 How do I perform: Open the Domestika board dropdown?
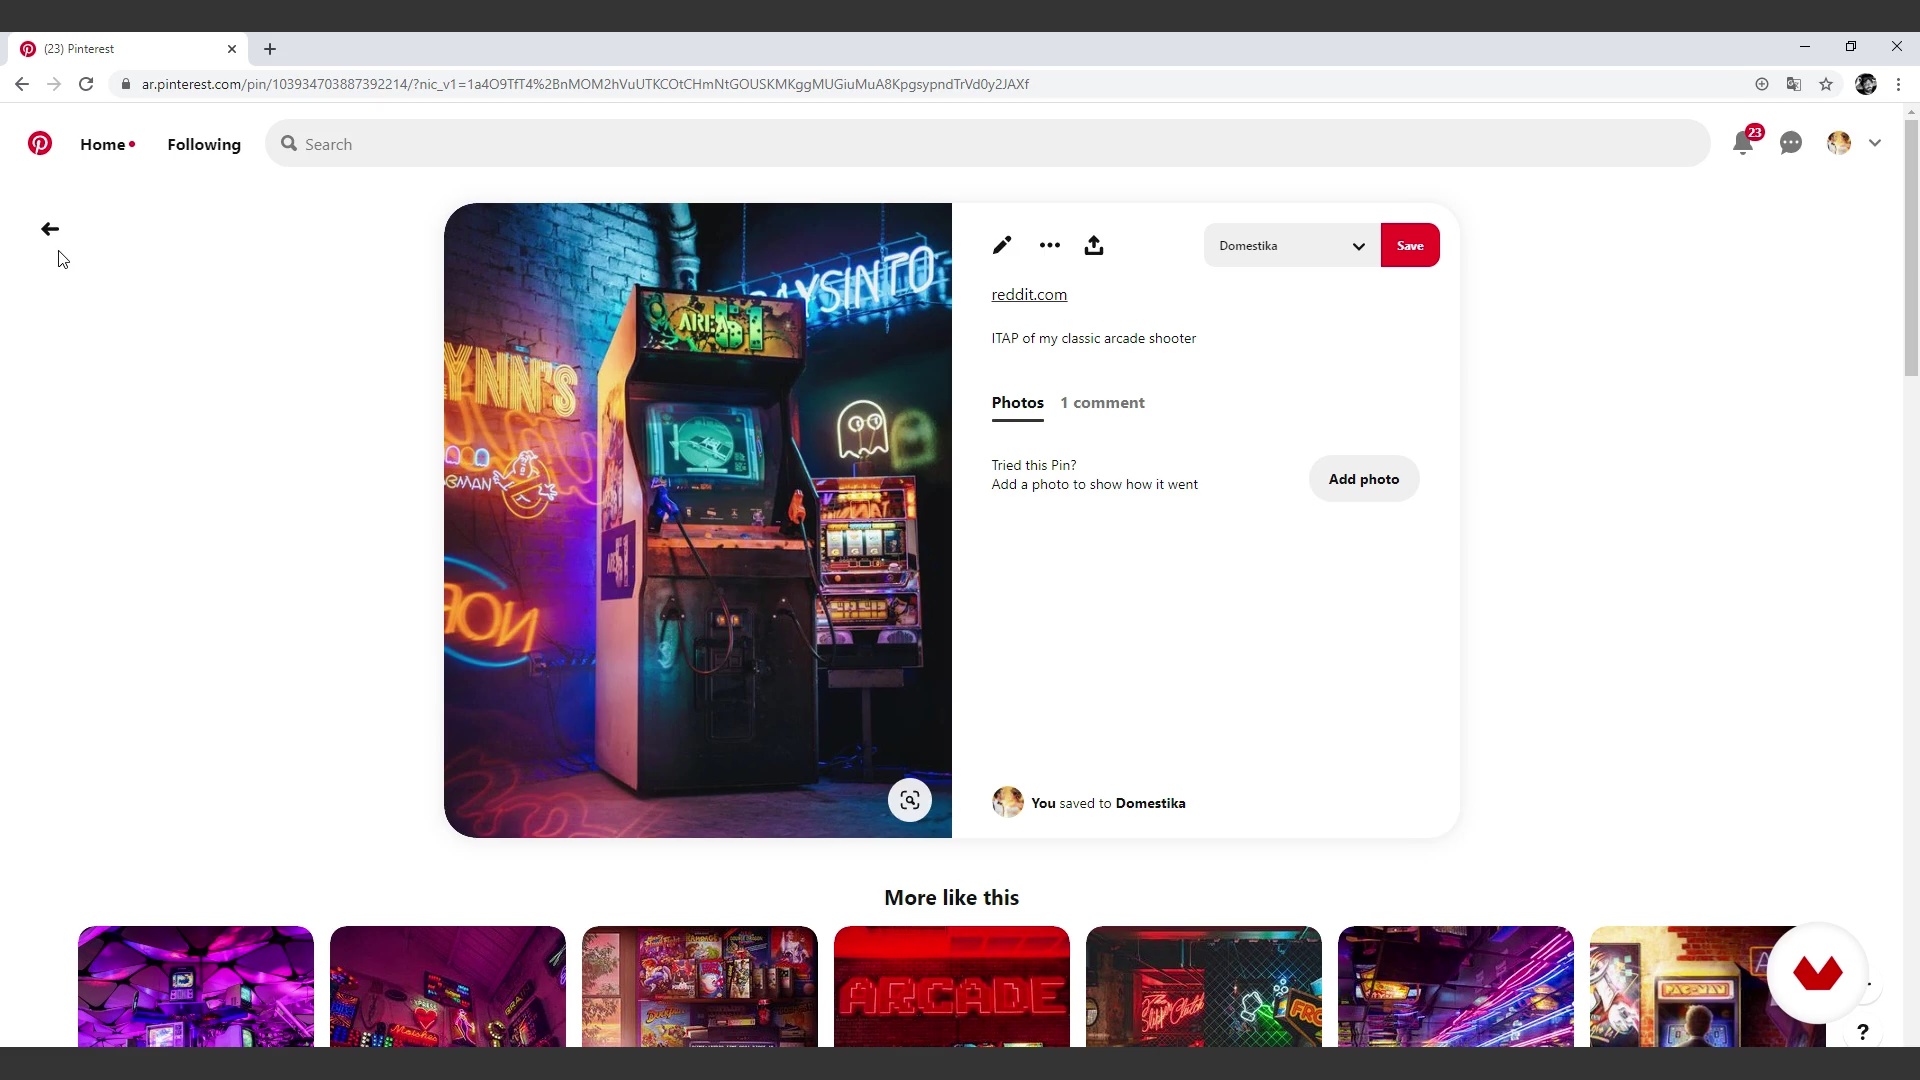(1292, 245)
